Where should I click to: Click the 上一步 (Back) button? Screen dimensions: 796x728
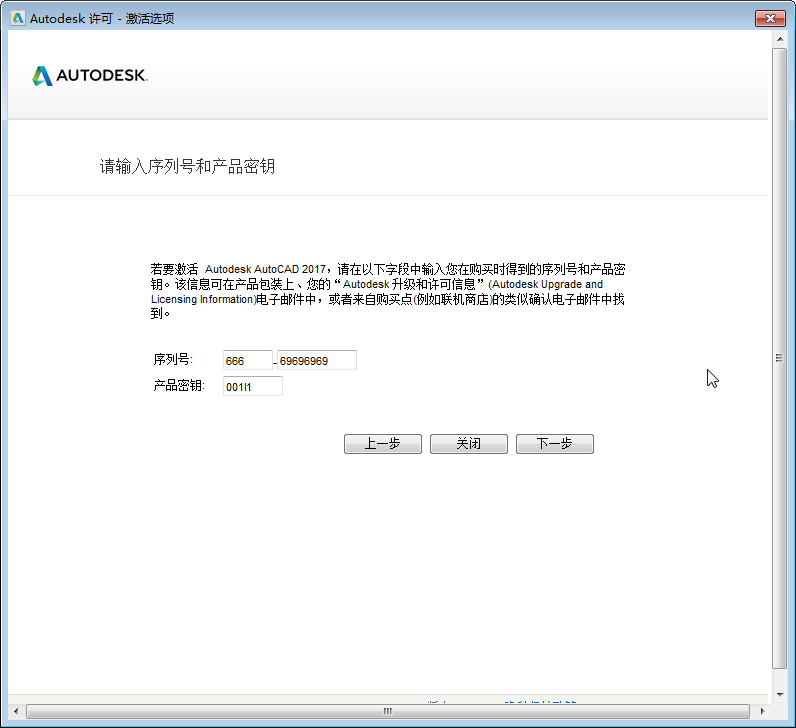[383, 444]
